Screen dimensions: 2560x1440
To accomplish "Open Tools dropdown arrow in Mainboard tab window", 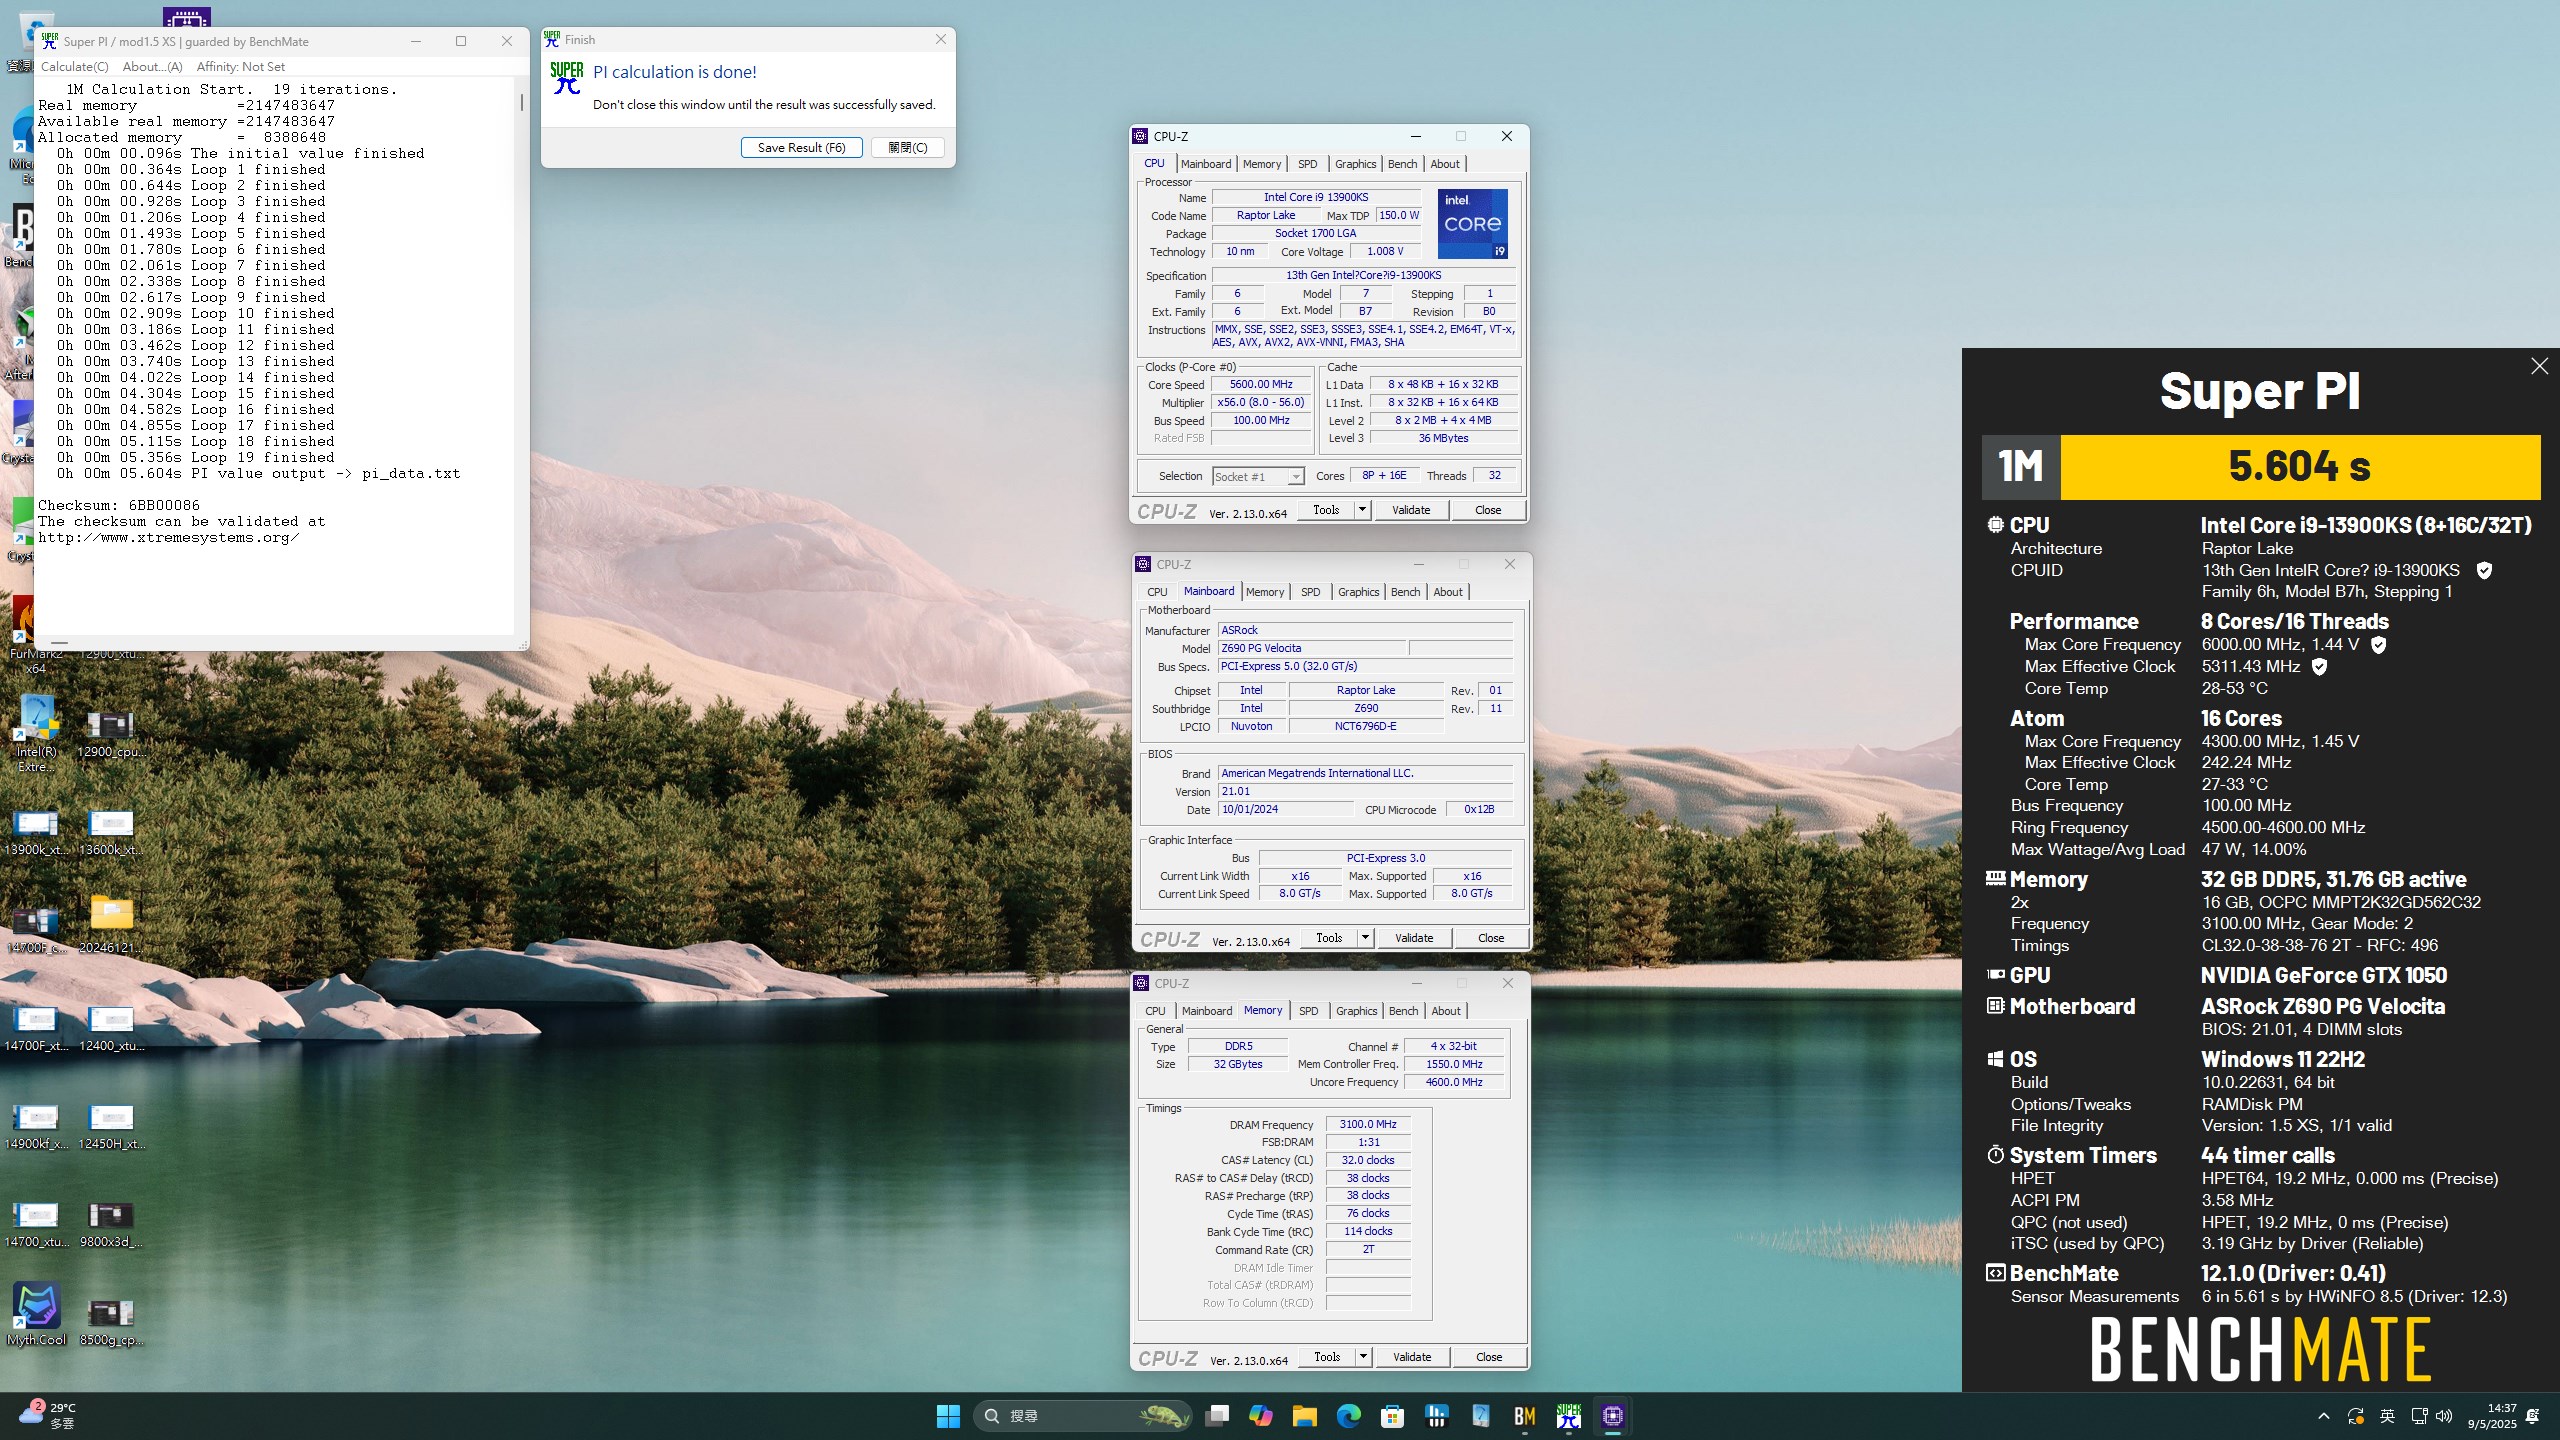I will [1365, 938].
